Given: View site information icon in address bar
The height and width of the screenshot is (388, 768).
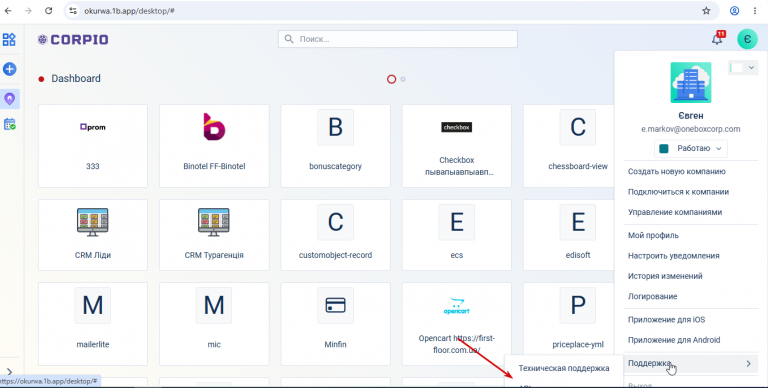Looking at the screenshot, I should tap(73, 11).
